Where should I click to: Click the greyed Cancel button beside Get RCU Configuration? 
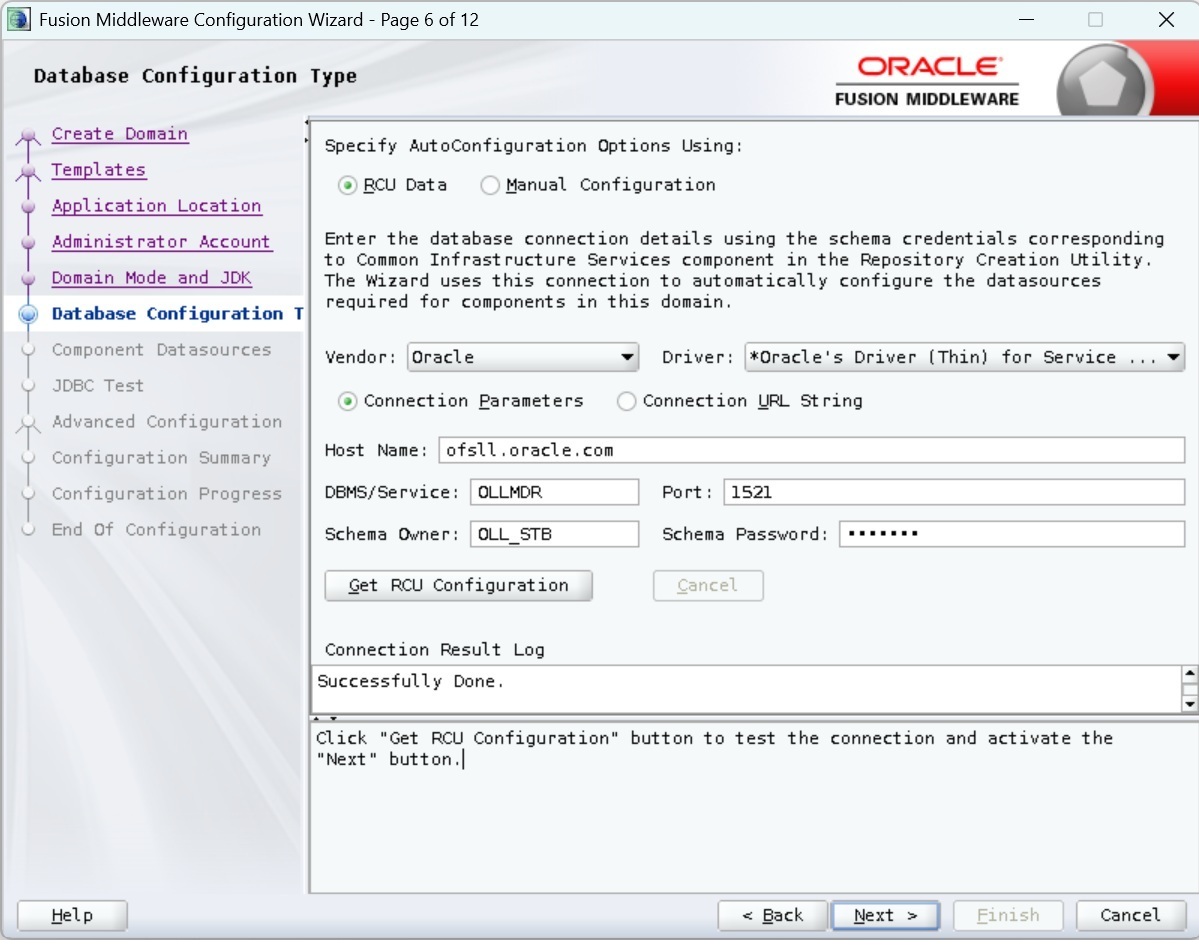tap(707, 586)
